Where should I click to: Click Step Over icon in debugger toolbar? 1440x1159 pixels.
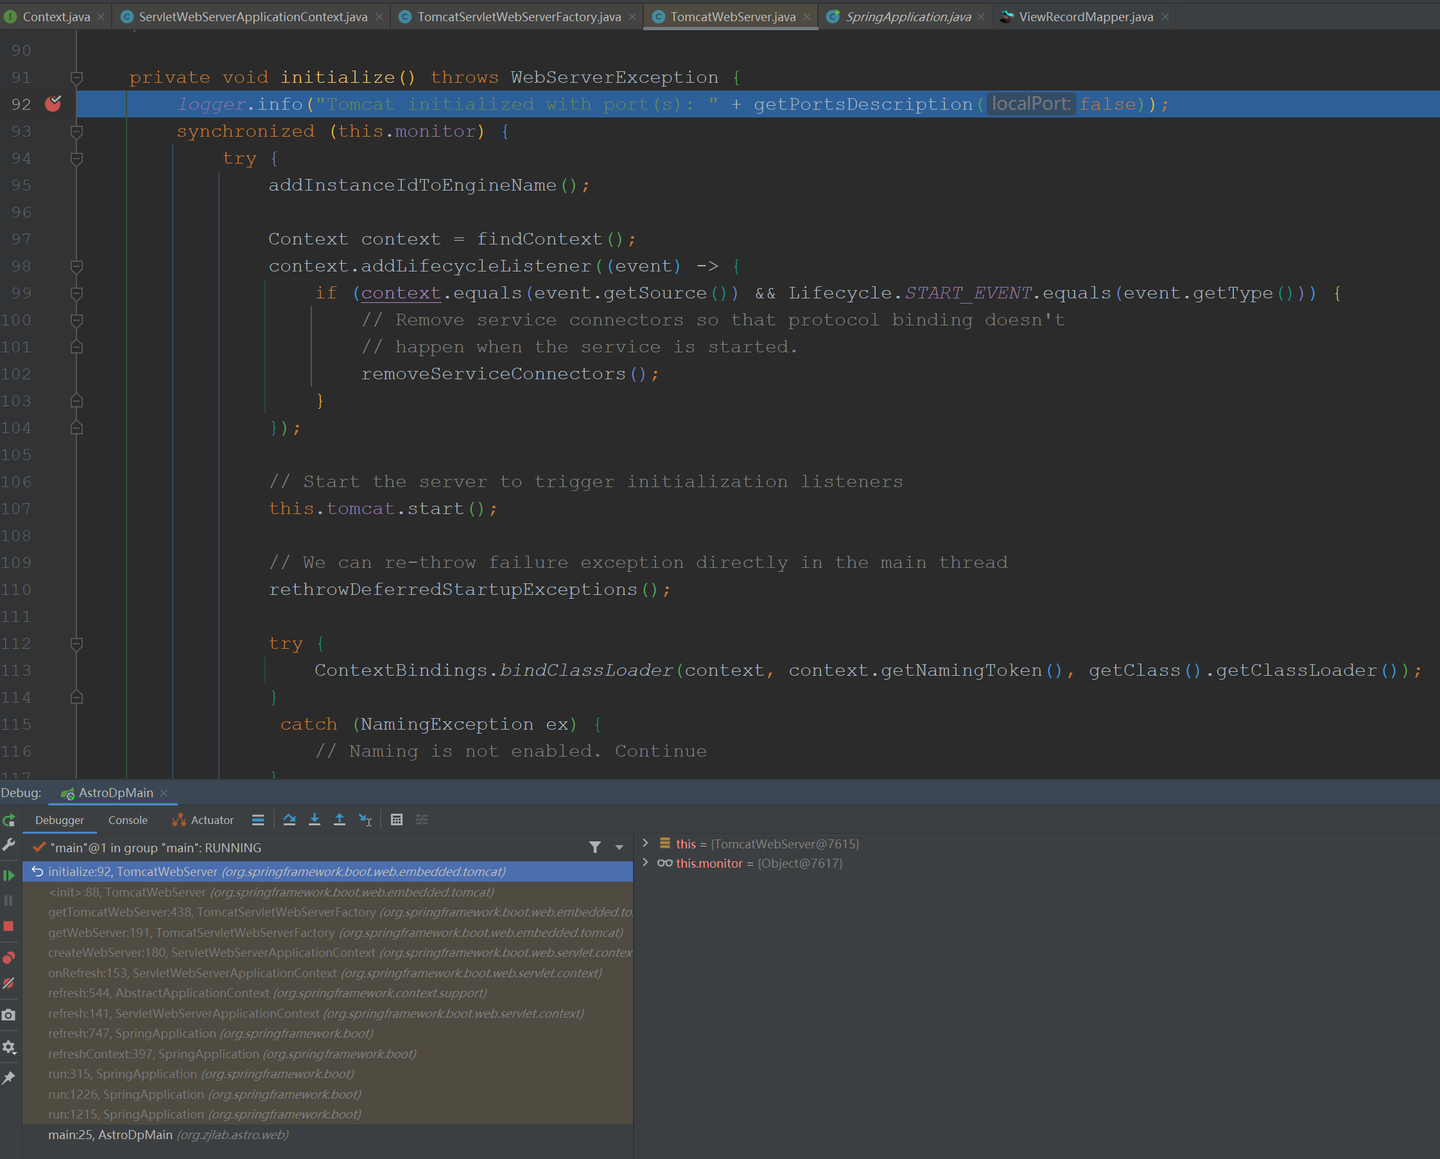(289, 820)
